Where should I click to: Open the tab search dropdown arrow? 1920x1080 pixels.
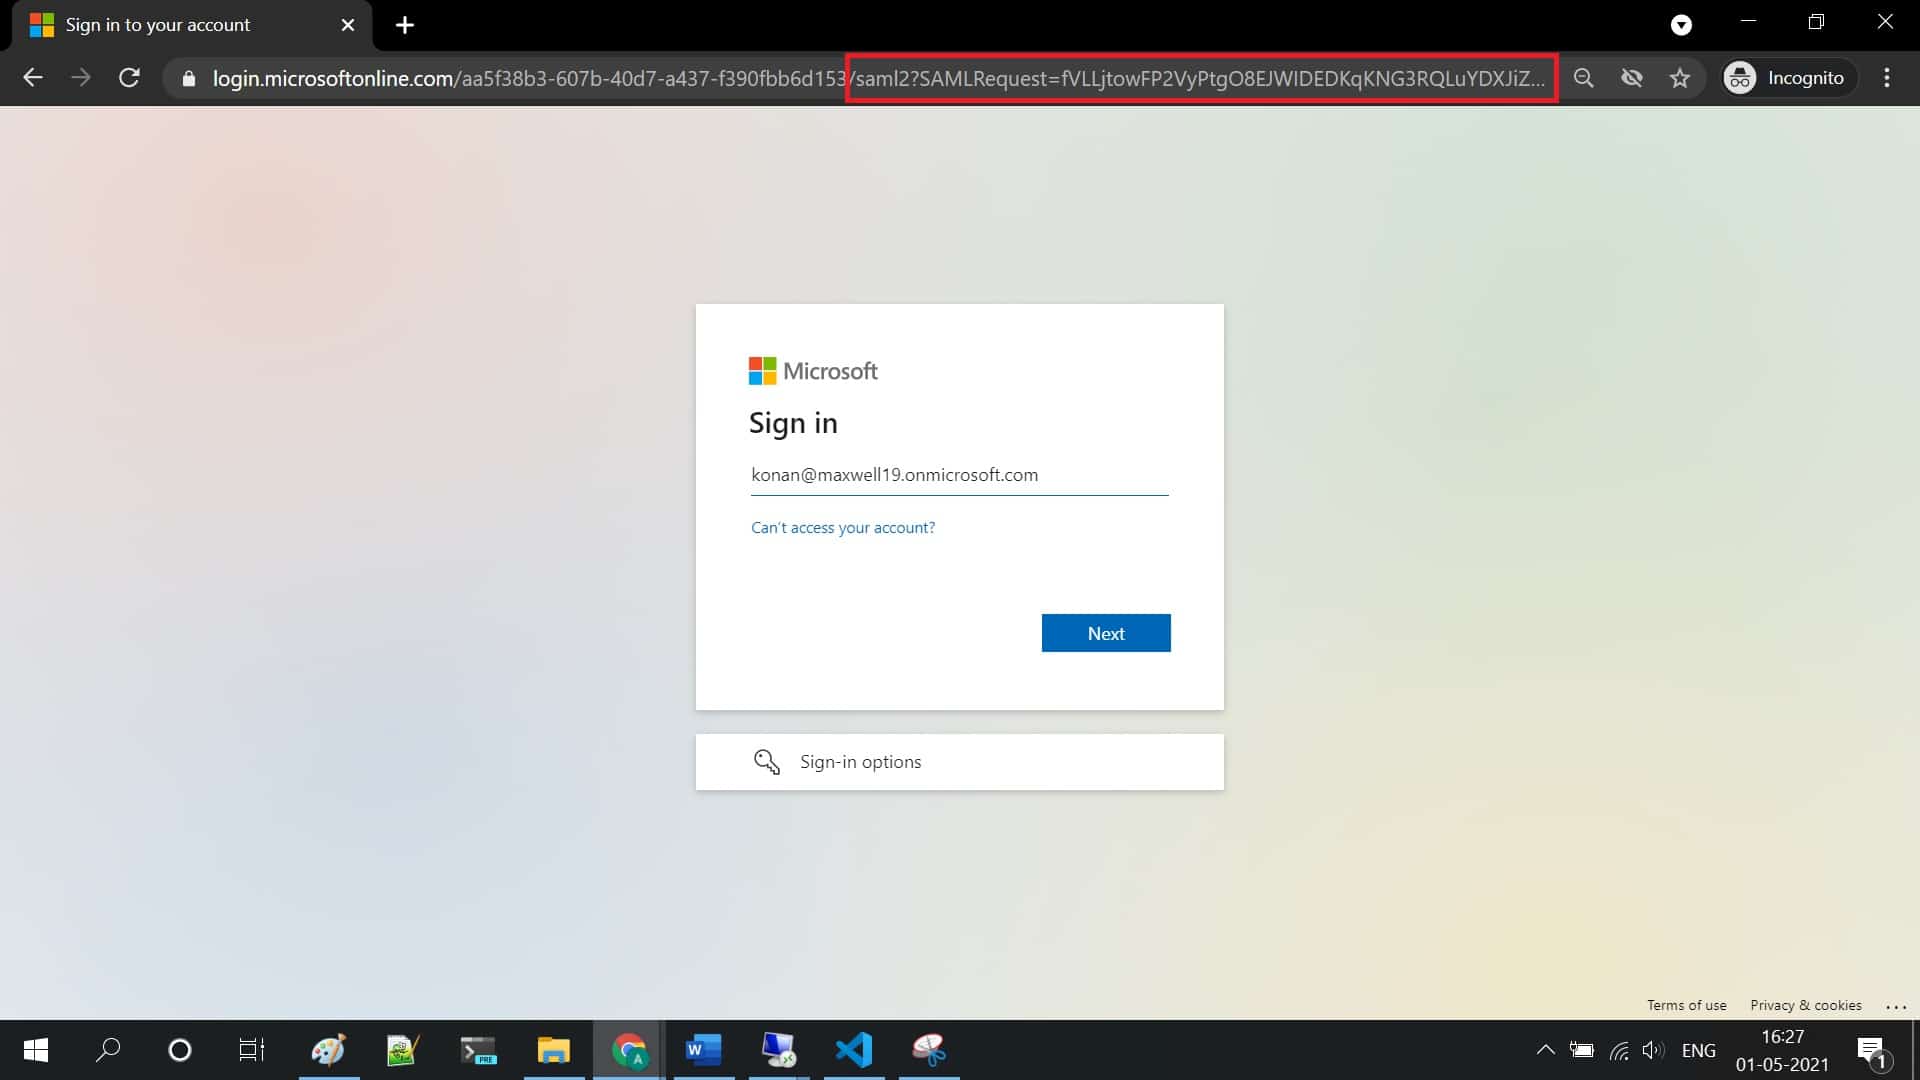pos(1682,25)
